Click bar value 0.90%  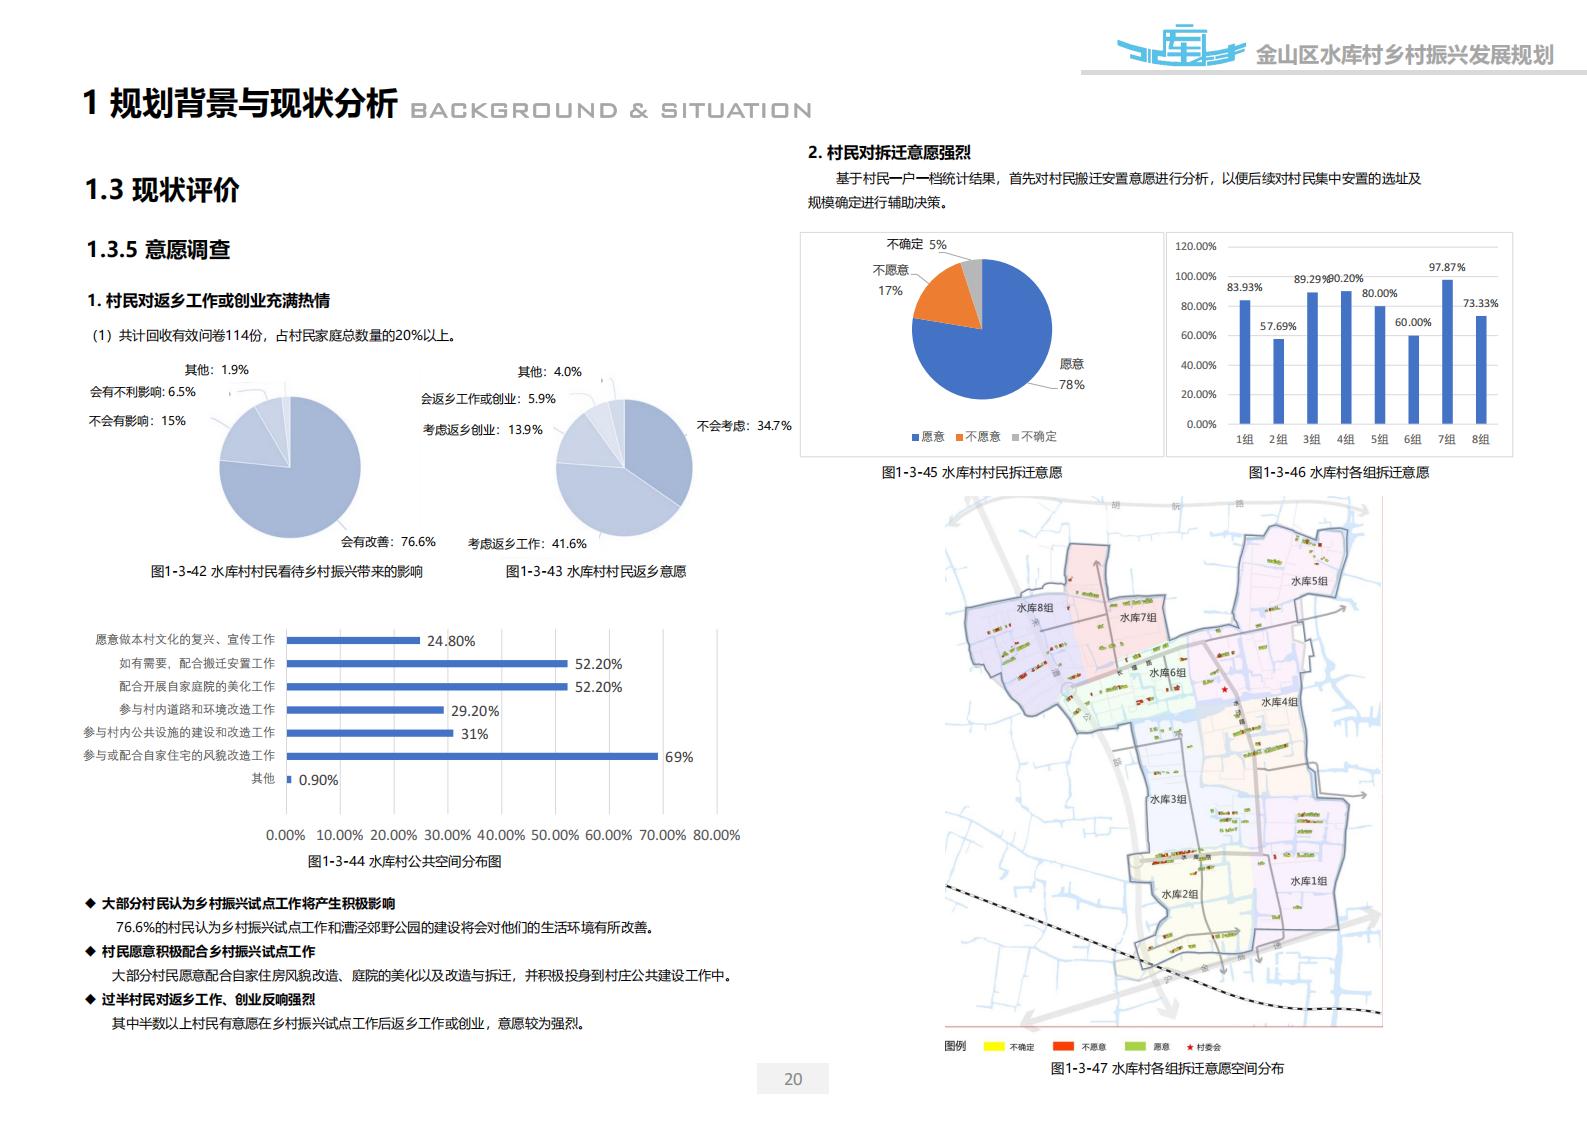click(x=318, y=780)
